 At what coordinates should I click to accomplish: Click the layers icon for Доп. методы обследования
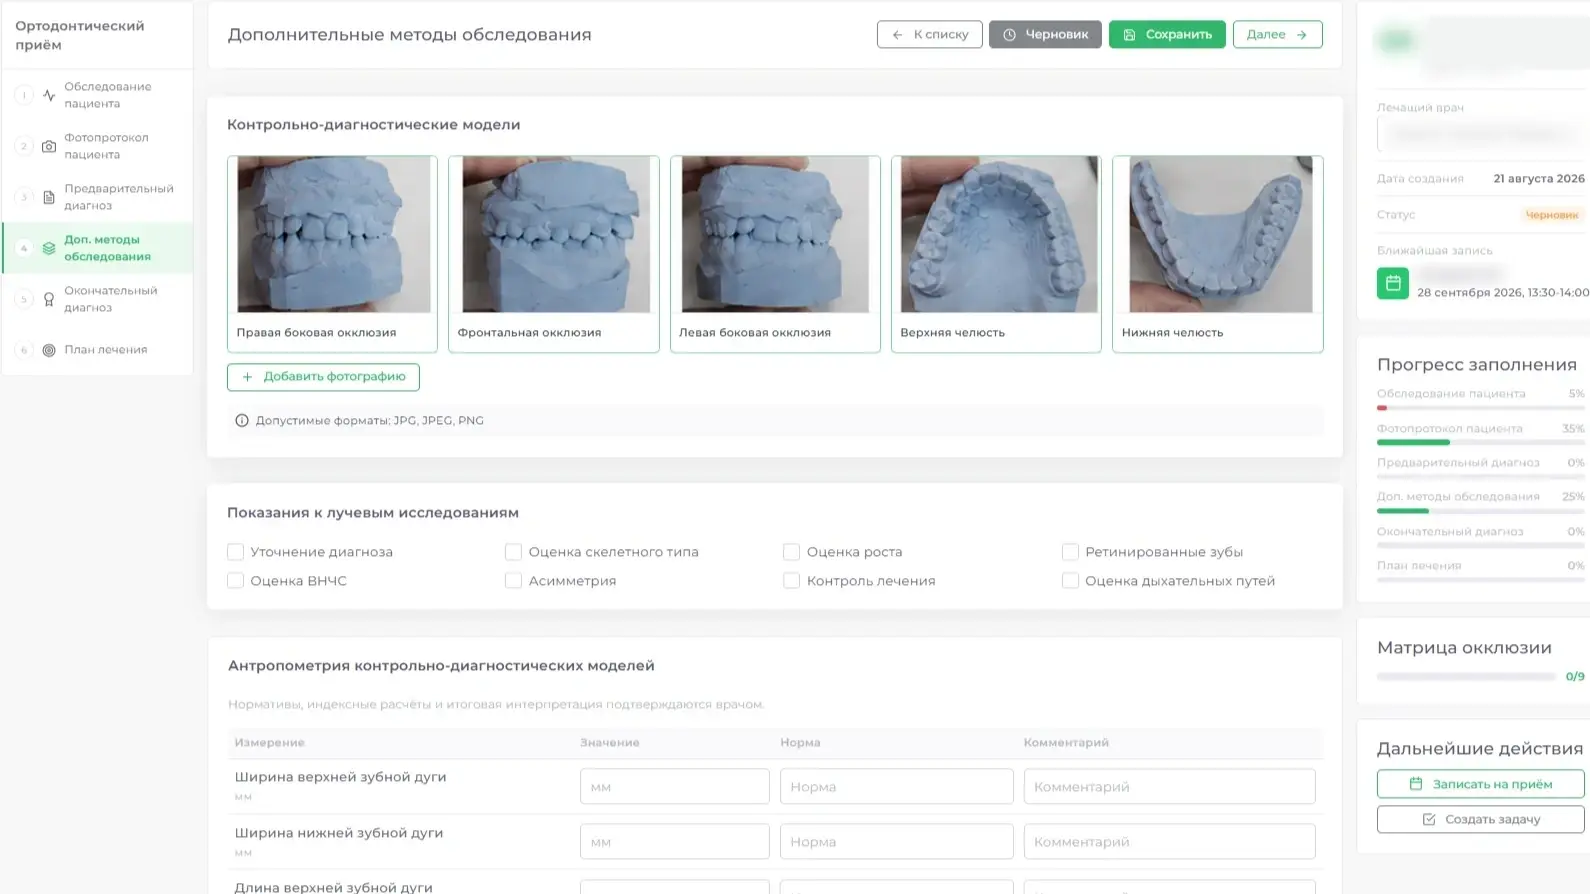tap(49, 248)
